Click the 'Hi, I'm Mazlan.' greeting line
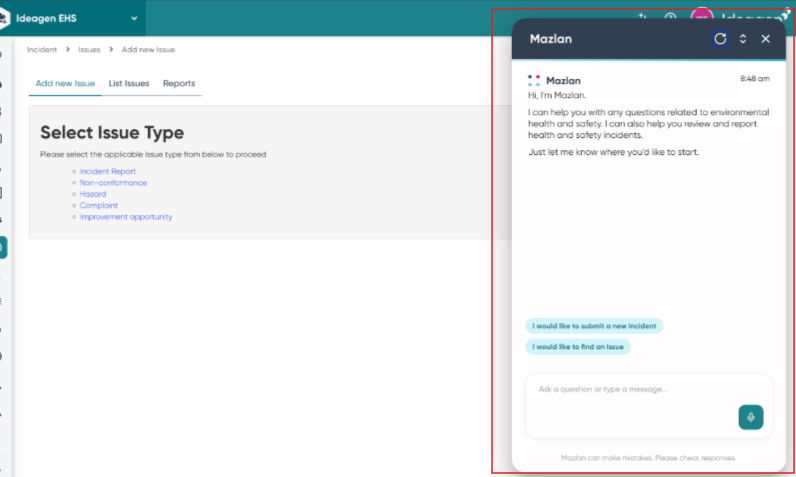Viewport: 796px width, 477px height. pyautogui.click(x=557, y=95)
